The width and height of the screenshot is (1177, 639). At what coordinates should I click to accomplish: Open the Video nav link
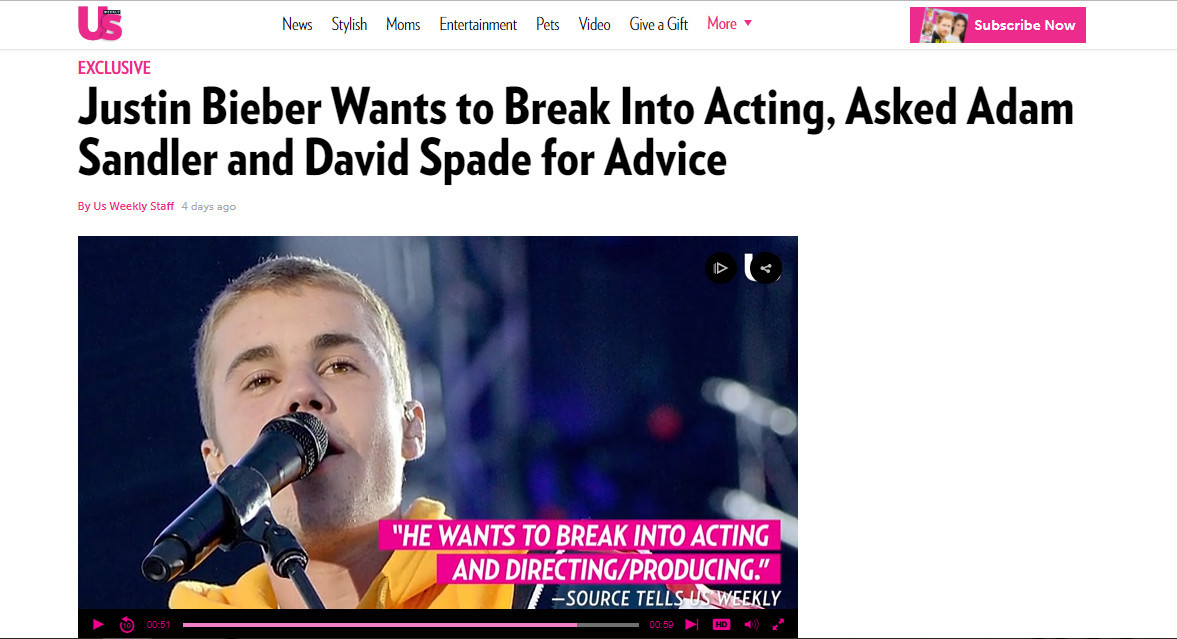pos(595,24)
